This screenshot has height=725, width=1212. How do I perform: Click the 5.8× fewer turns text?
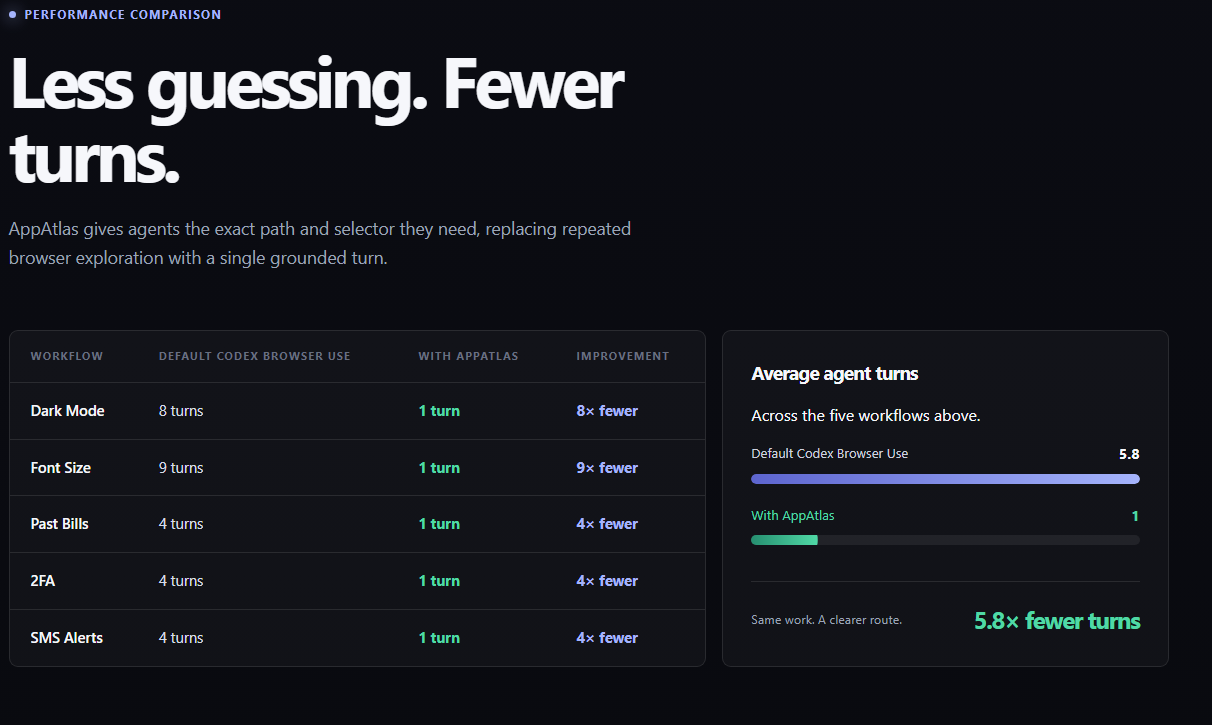[x=1057, y=621]
